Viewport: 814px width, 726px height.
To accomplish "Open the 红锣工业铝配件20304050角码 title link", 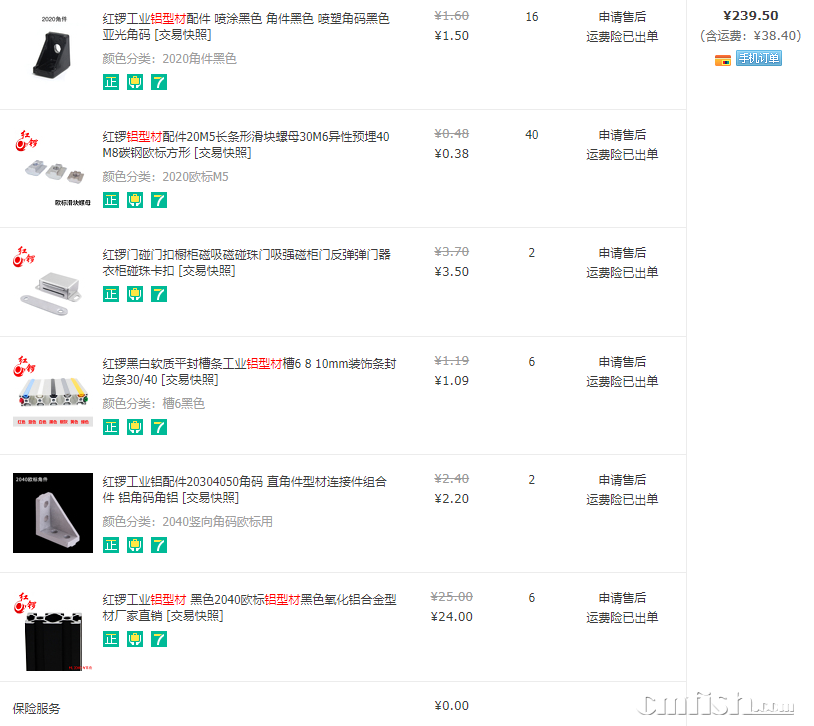I will [x=244, y=489].
